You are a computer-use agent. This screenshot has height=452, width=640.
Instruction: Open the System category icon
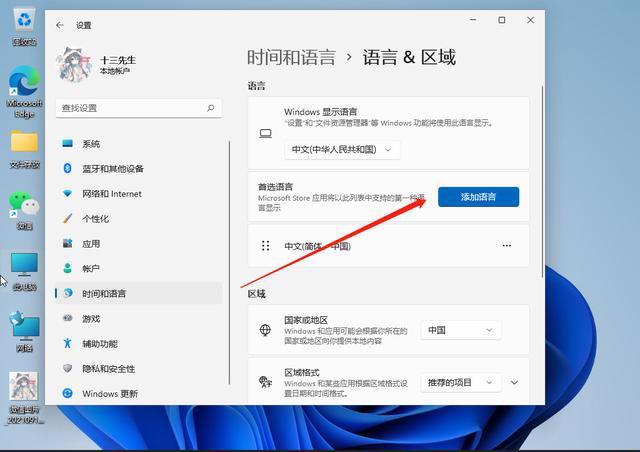(67, 143)
